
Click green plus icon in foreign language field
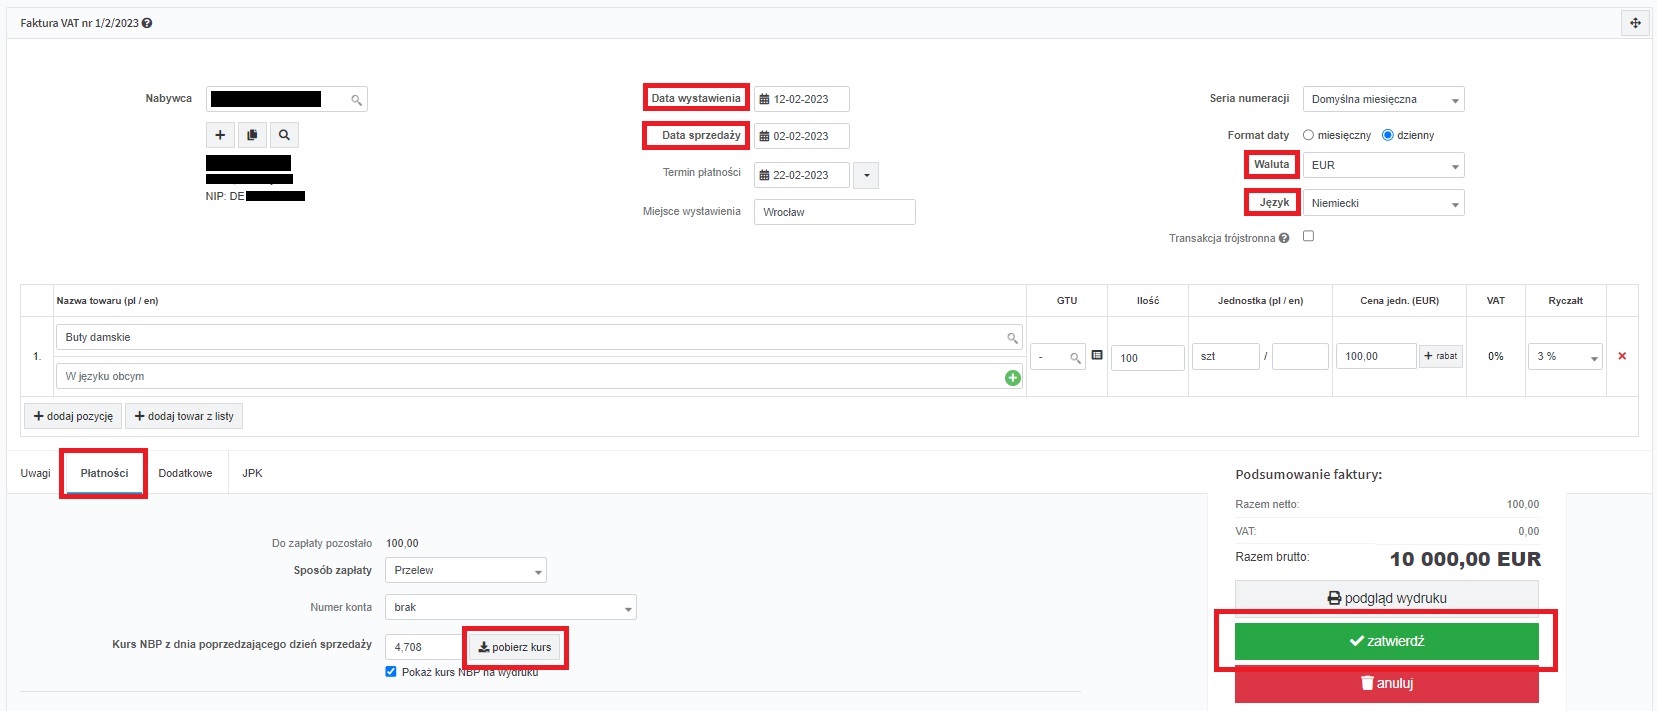tap(1012, 378)
